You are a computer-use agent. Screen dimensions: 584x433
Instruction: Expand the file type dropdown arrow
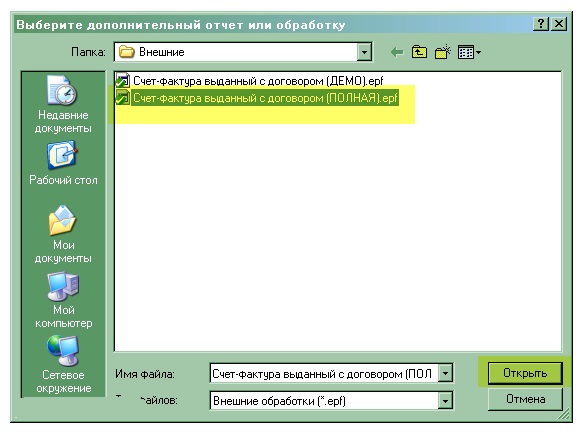click(x=445, y=401)
